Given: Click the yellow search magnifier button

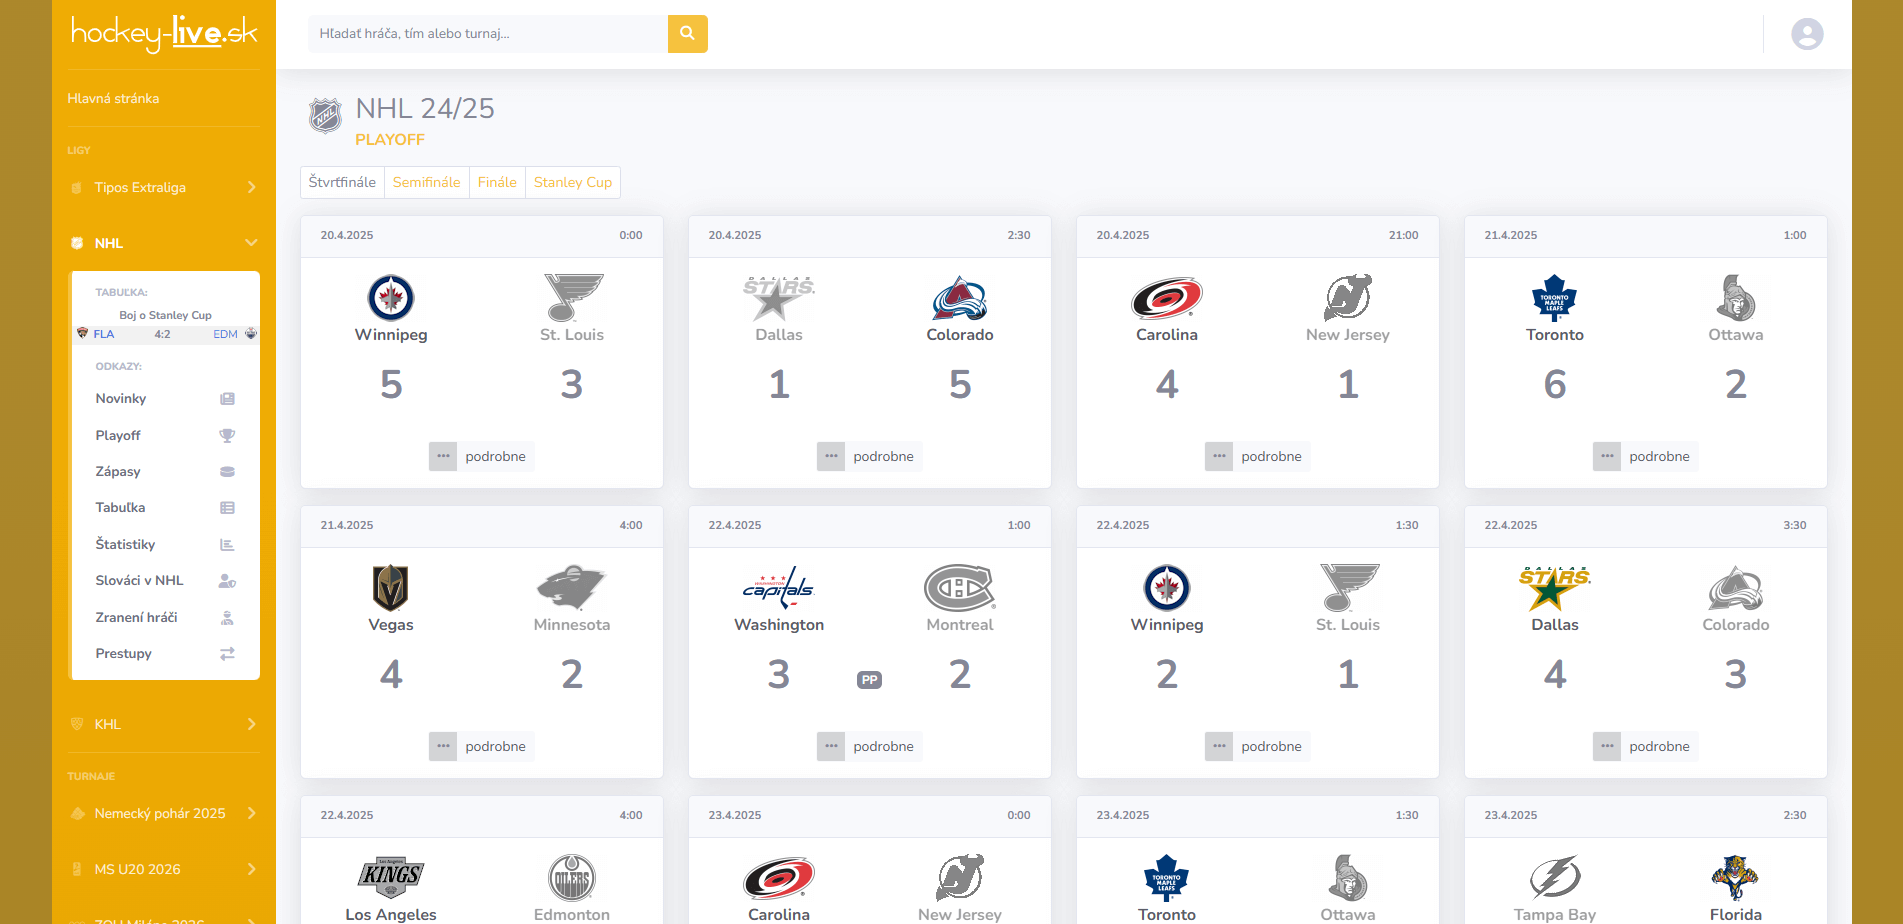Looking at the screenshot, I should pos(687,33).
